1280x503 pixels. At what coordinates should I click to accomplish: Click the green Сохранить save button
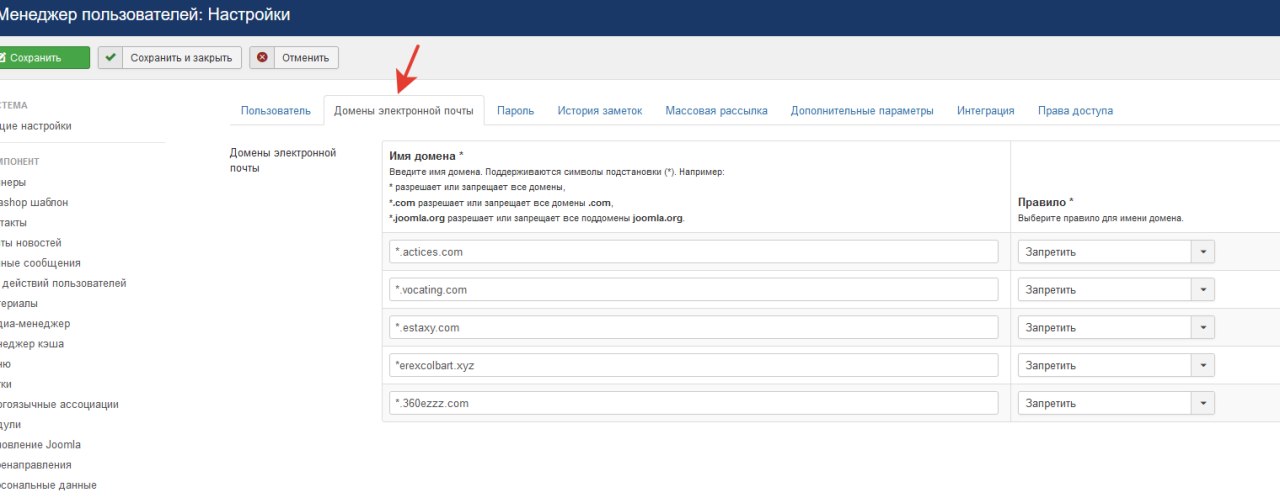(x=44, y=58)
